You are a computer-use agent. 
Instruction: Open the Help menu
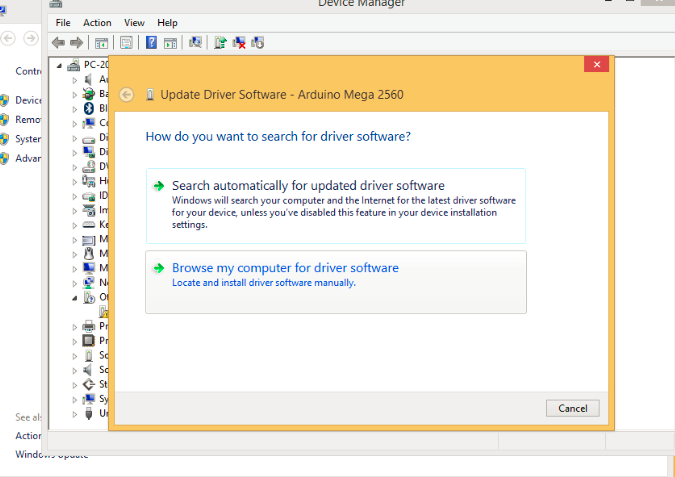coord(167,23)
